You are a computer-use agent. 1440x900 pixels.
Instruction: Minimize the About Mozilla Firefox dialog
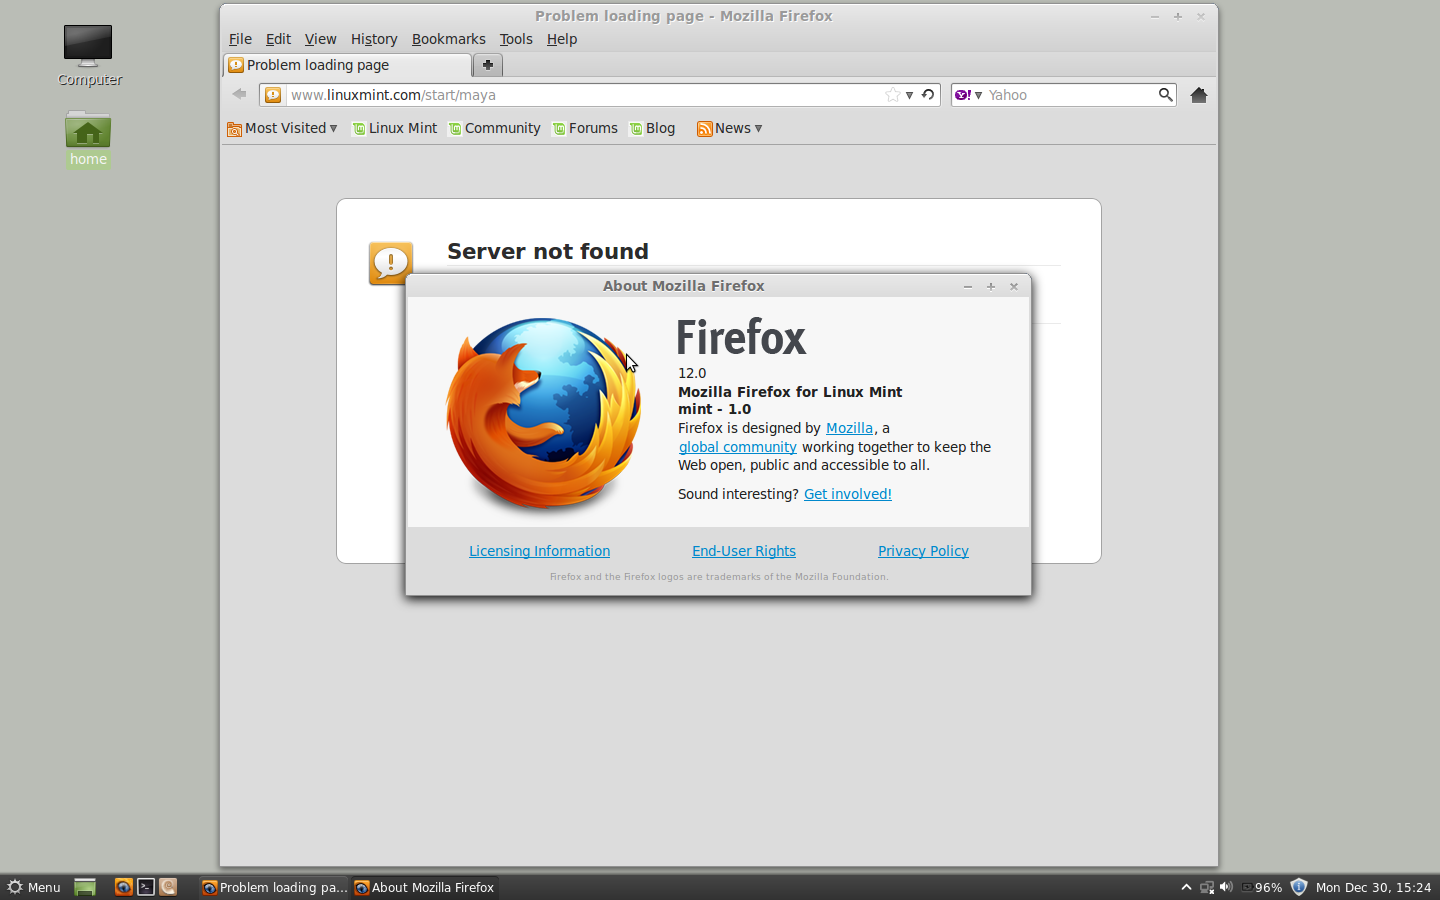968,286
